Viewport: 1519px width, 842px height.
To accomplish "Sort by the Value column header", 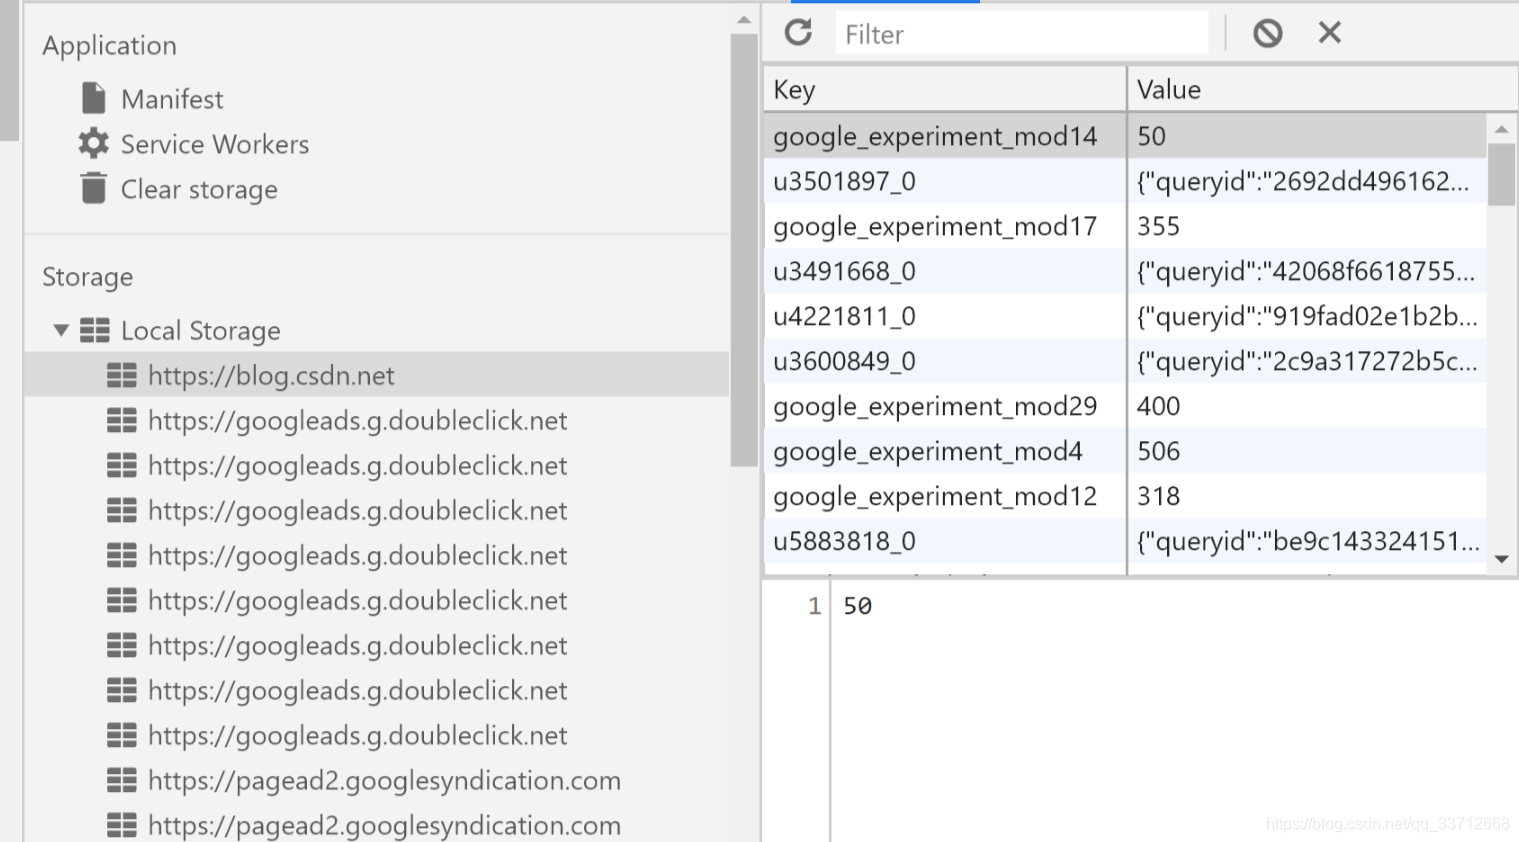I will click(x=1322, y=89).
